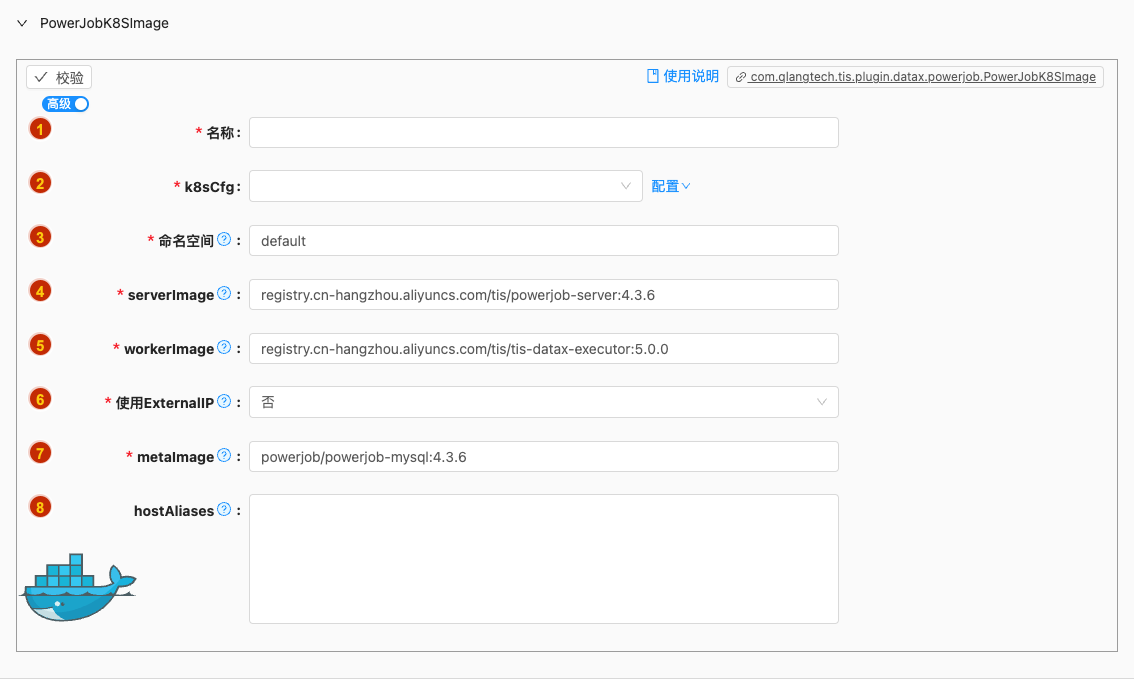
Task: Toggle the 高级 advanced switch
Action: click(x=66, y=104)
